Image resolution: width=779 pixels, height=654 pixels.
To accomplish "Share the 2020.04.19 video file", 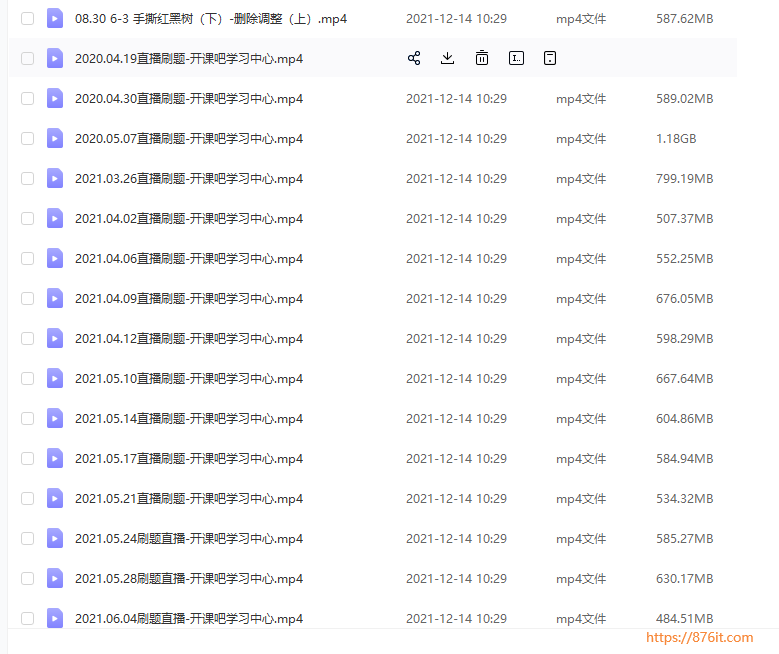I will click(414, 58).
